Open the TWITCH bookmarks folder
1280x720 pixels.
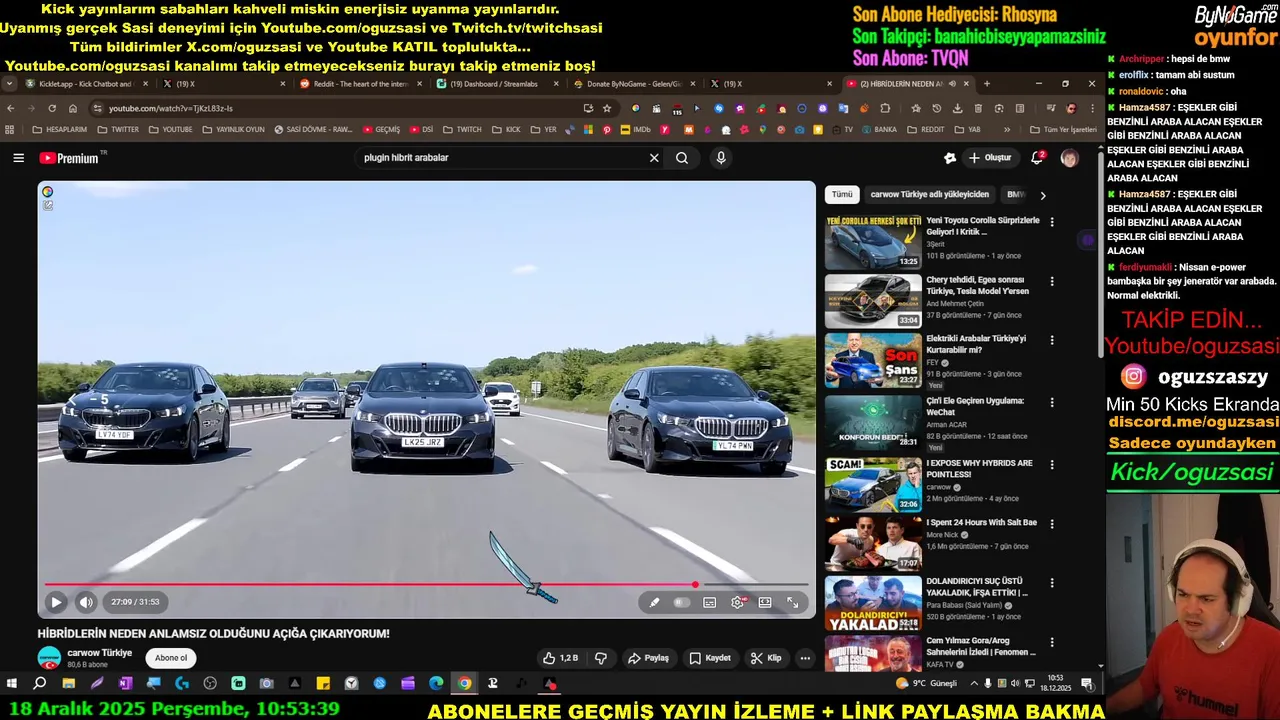tap(462, 129)
